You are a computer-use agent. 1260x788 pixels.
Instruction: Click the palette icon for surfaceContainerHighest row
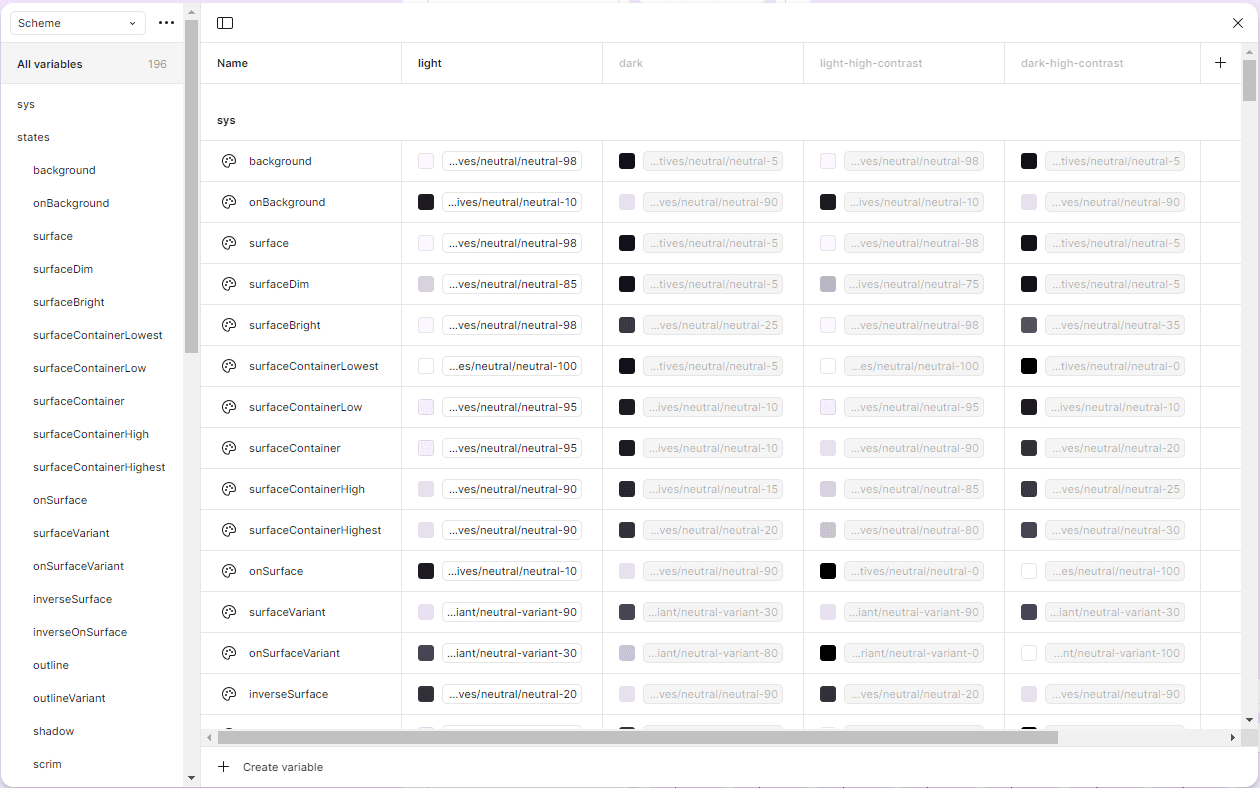pyautogui.click(x=228, y=530)
